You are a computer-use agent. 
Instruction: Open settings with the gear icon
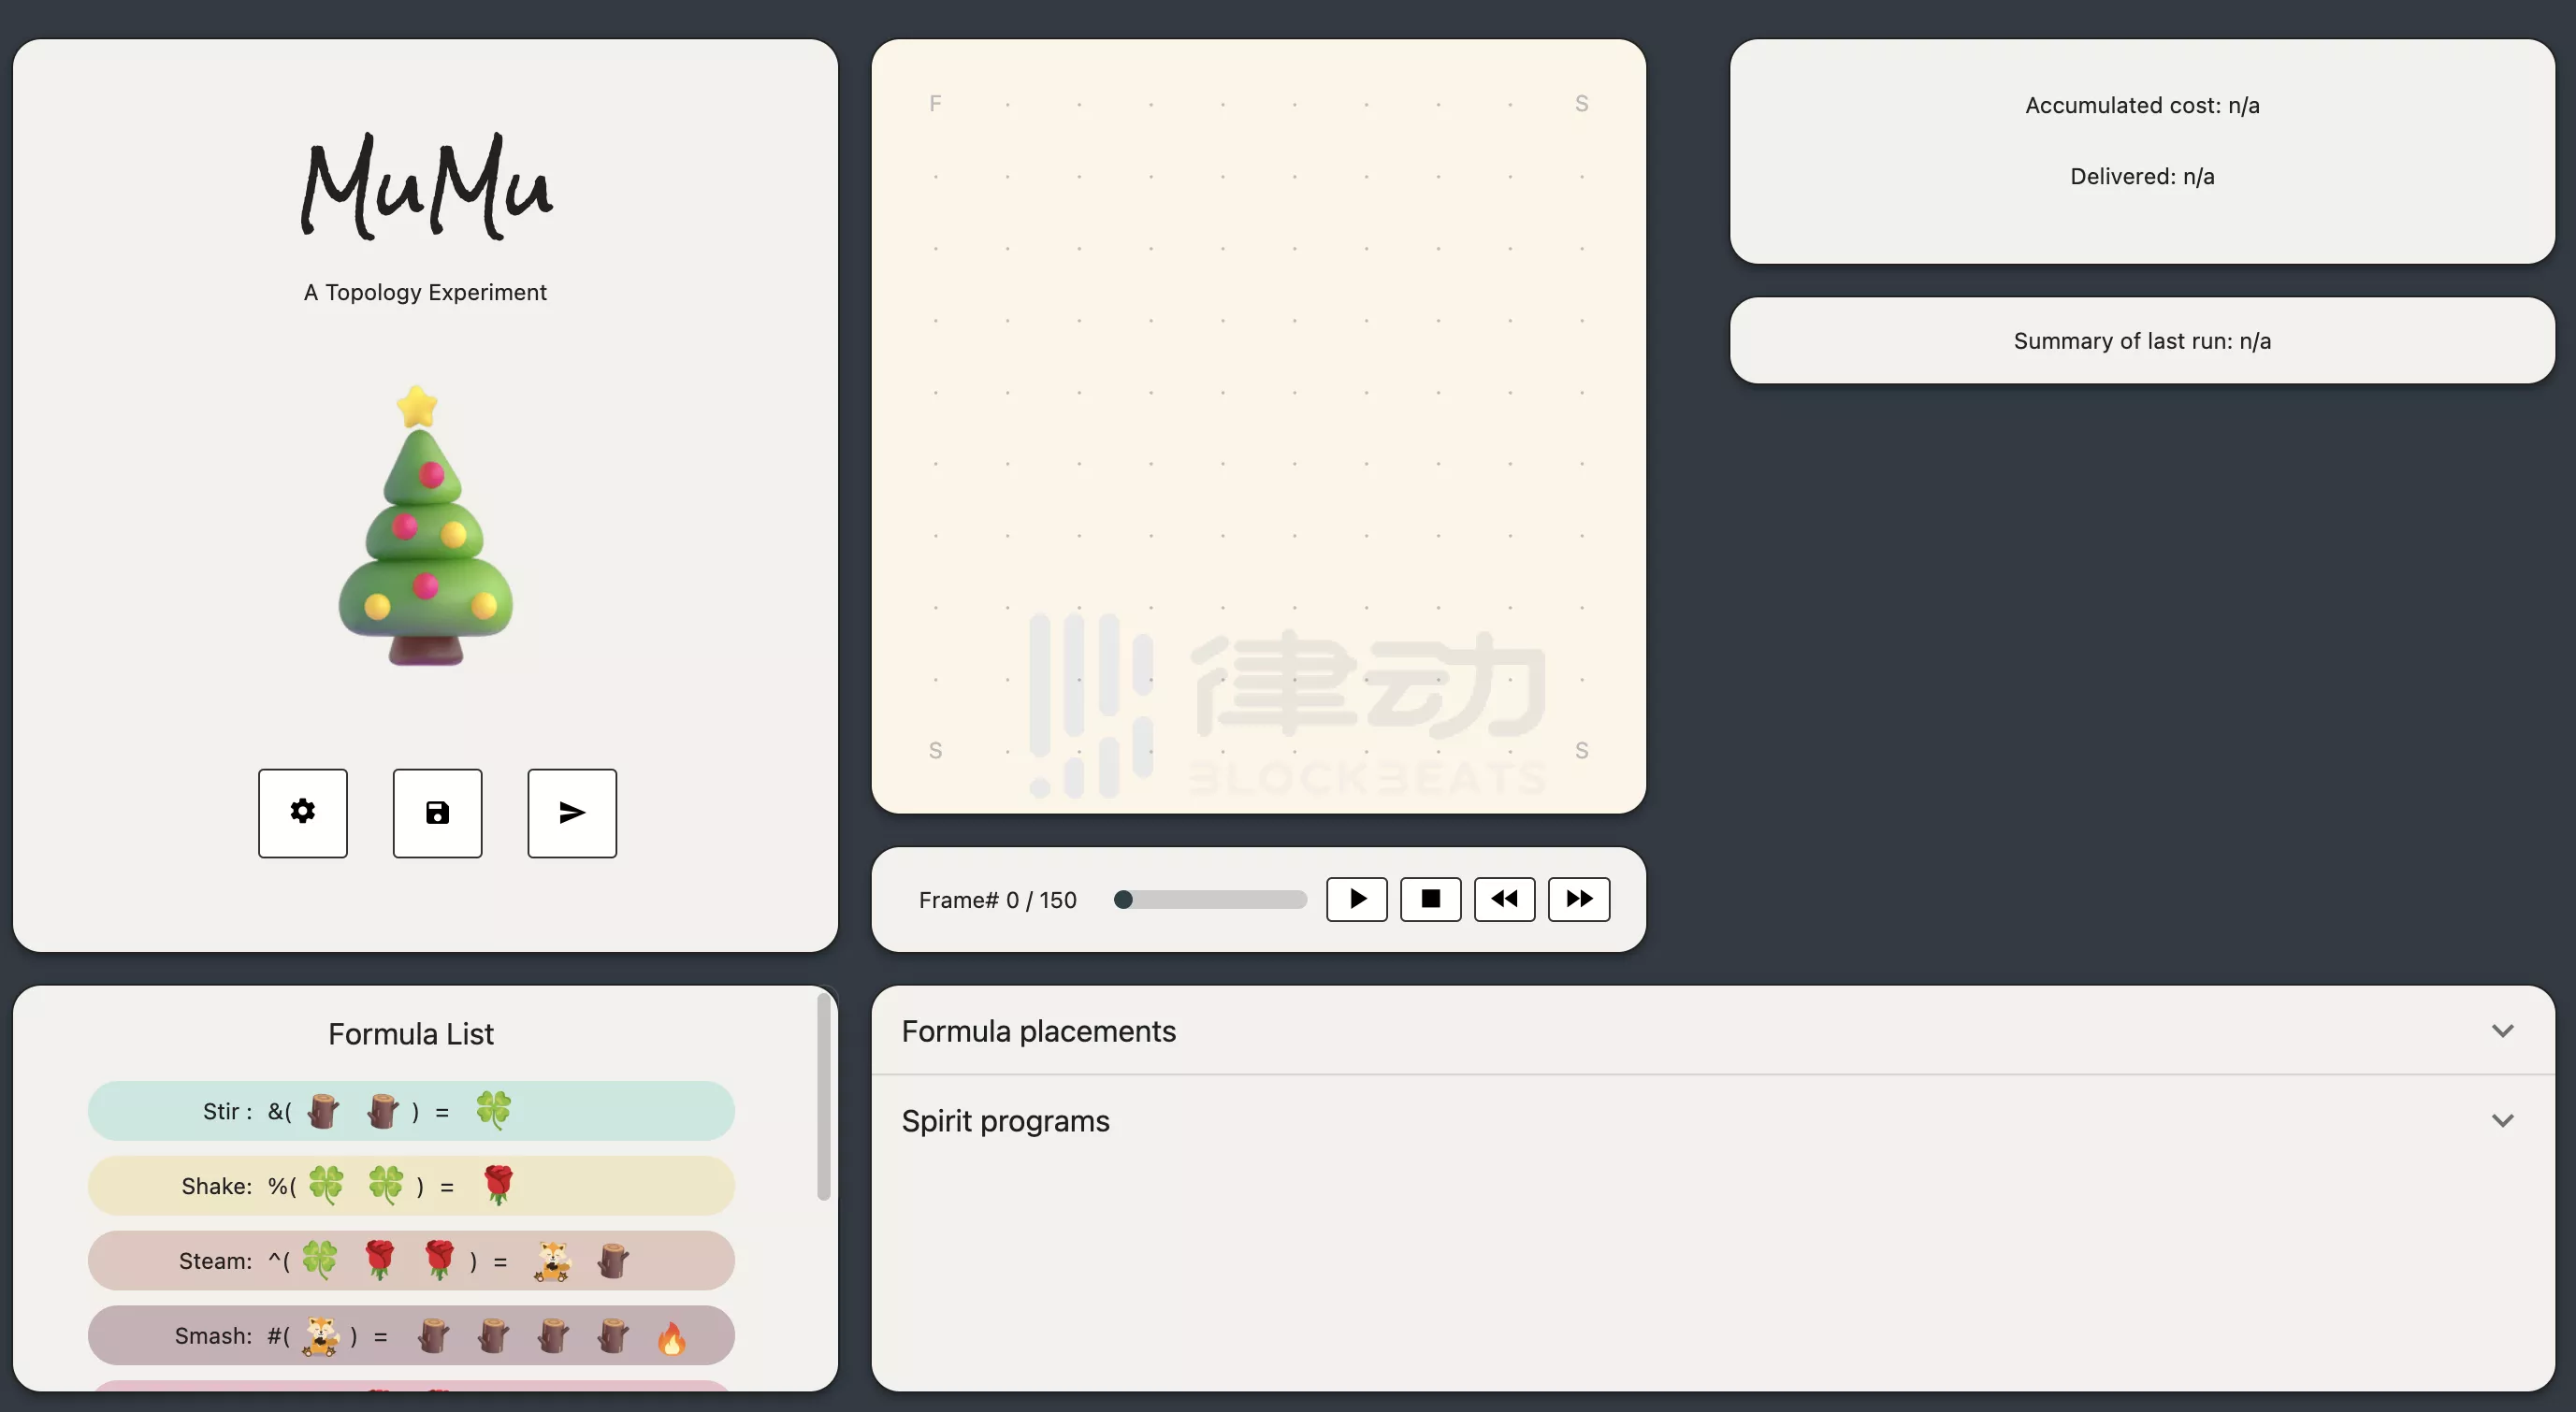(302, 812)
